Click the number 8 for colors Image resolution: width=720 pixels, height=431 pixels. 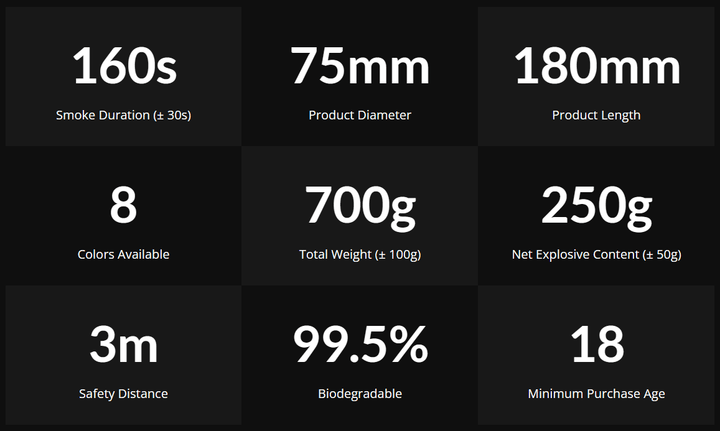click(x=123, y=205)
